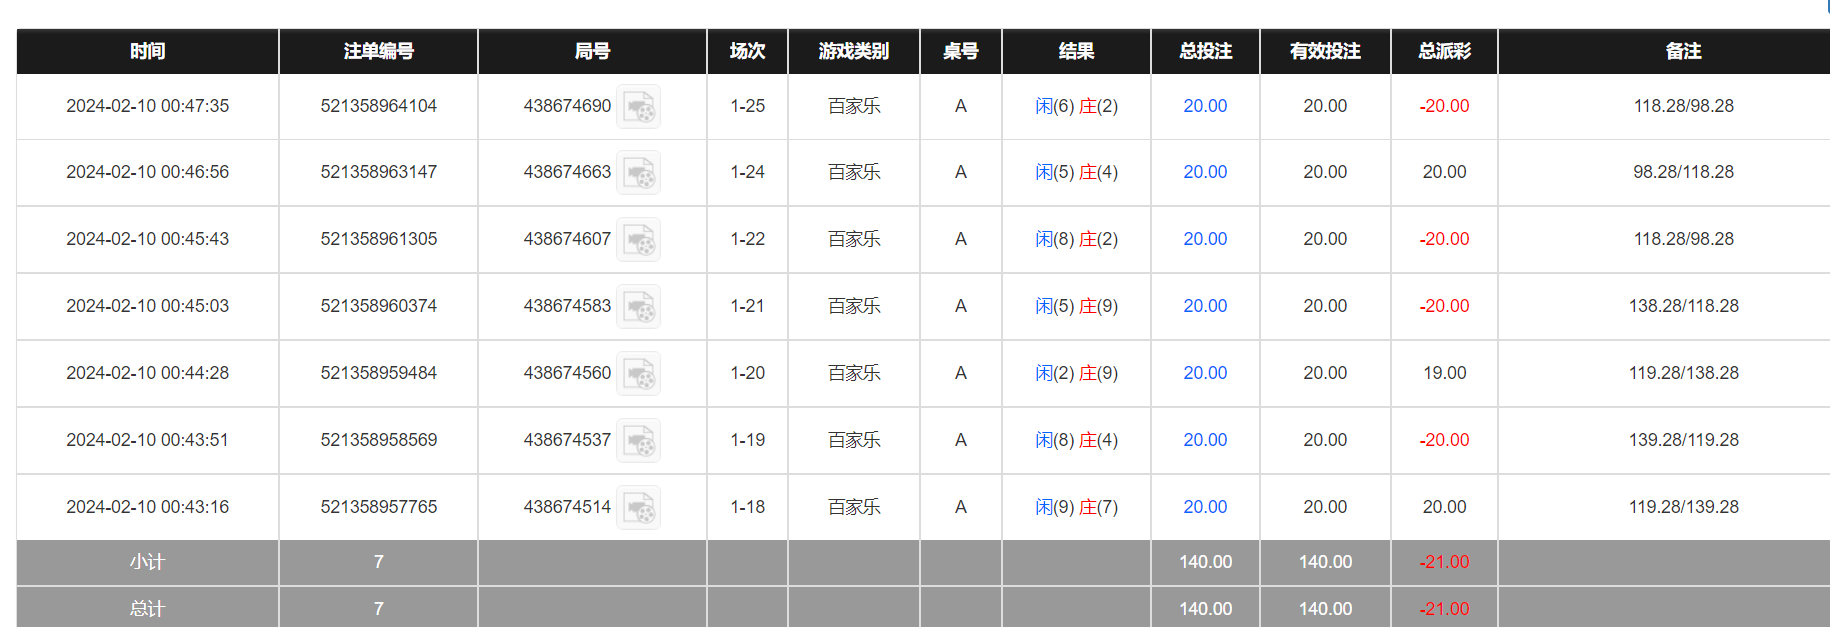Viewport: 1830px width, 627px height.
Task: Click result 闲(5) 庄(9) in row 1-21
Action: pyautogui.click(x=1076, y=306)
